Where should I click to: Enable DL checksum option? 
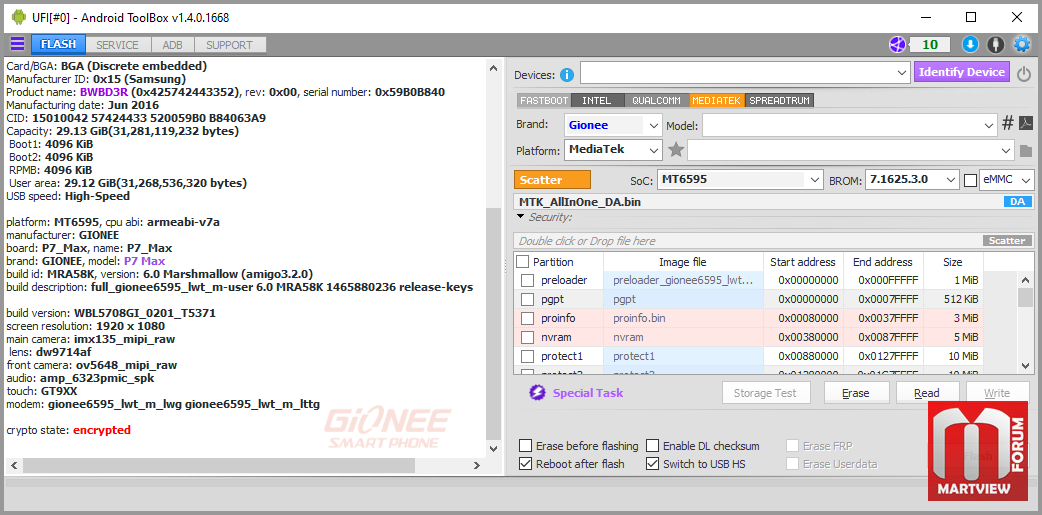[653, 446]
